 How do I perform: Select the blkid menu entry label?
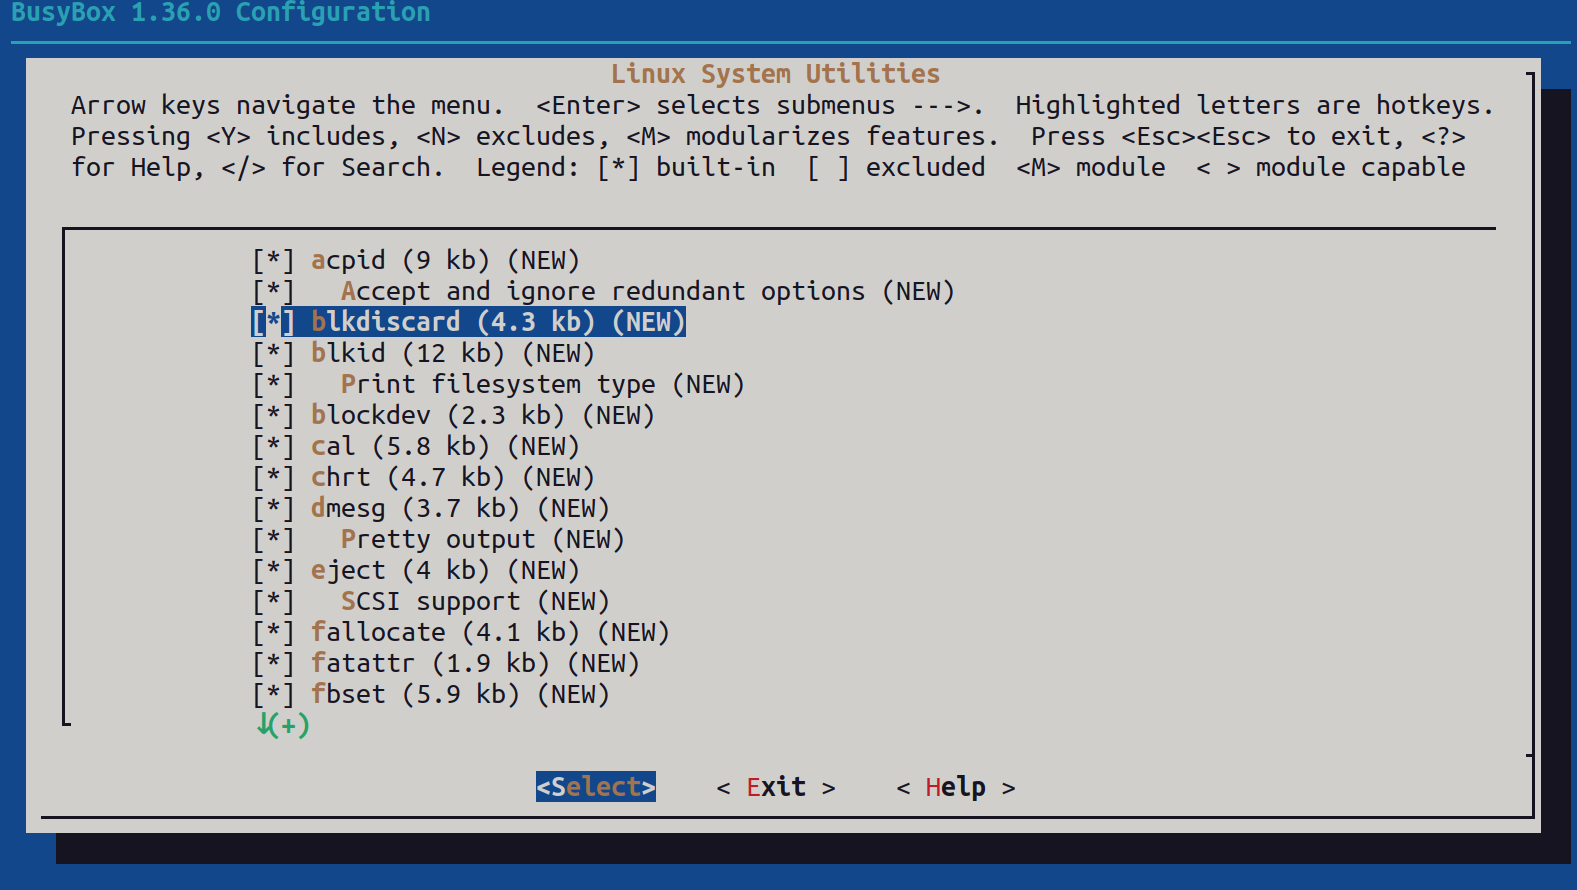click(x=453, y=354)
